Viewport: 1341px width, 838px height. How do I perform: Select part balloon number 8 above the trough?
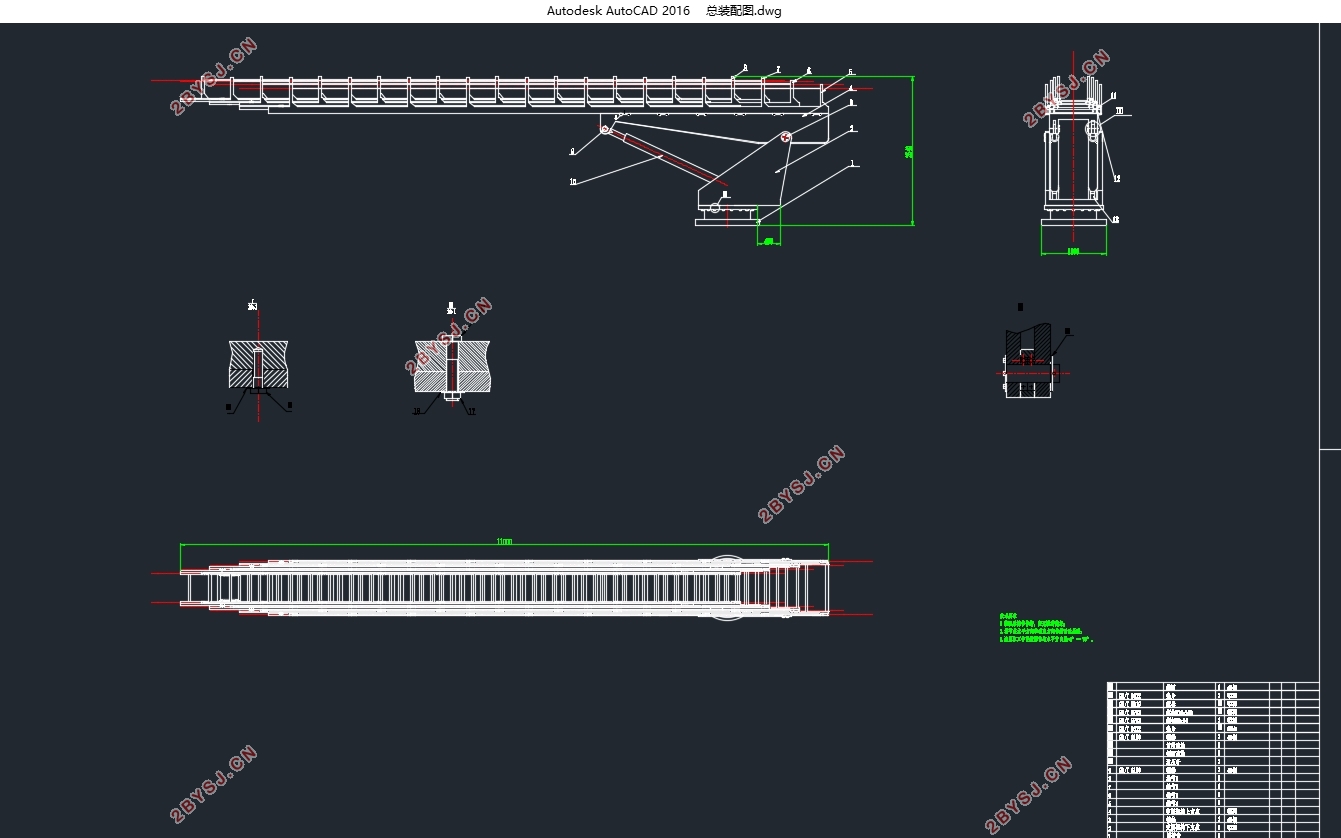point(744,68)
